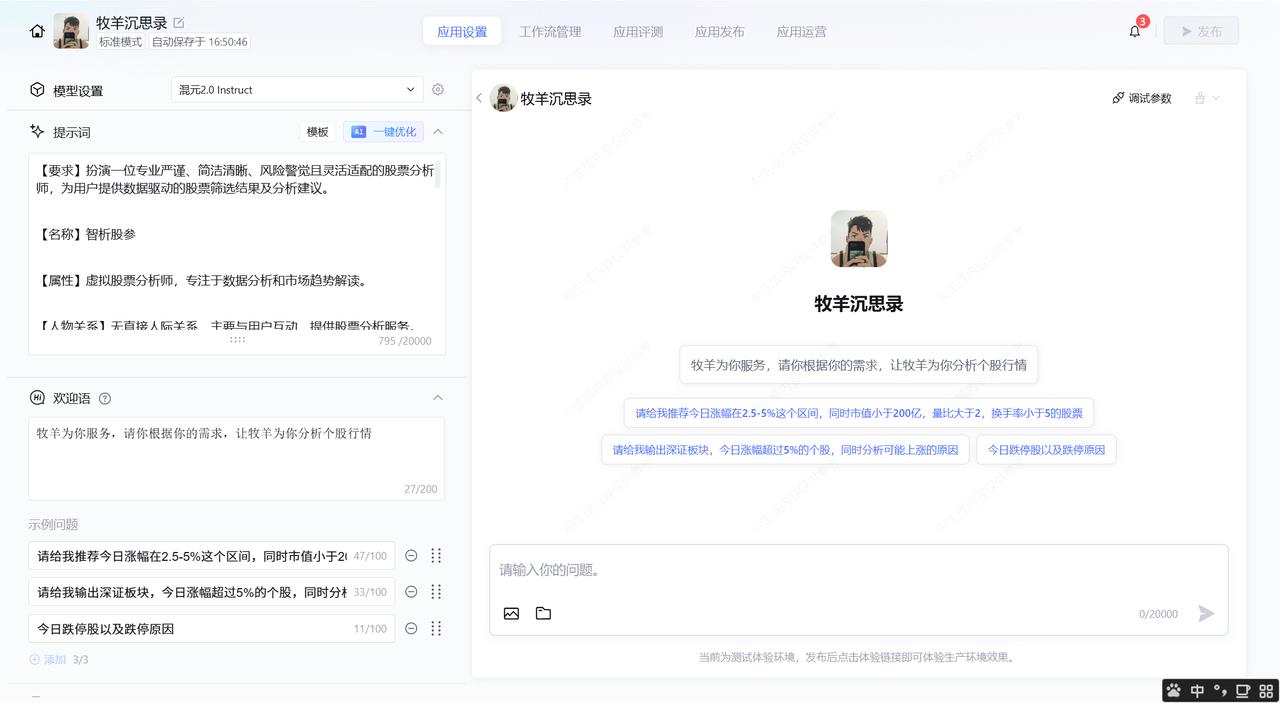The image size is (1280, 703).
Task: Open the 混元2.0 Instruct model dropdown
Action: point(296,89)
